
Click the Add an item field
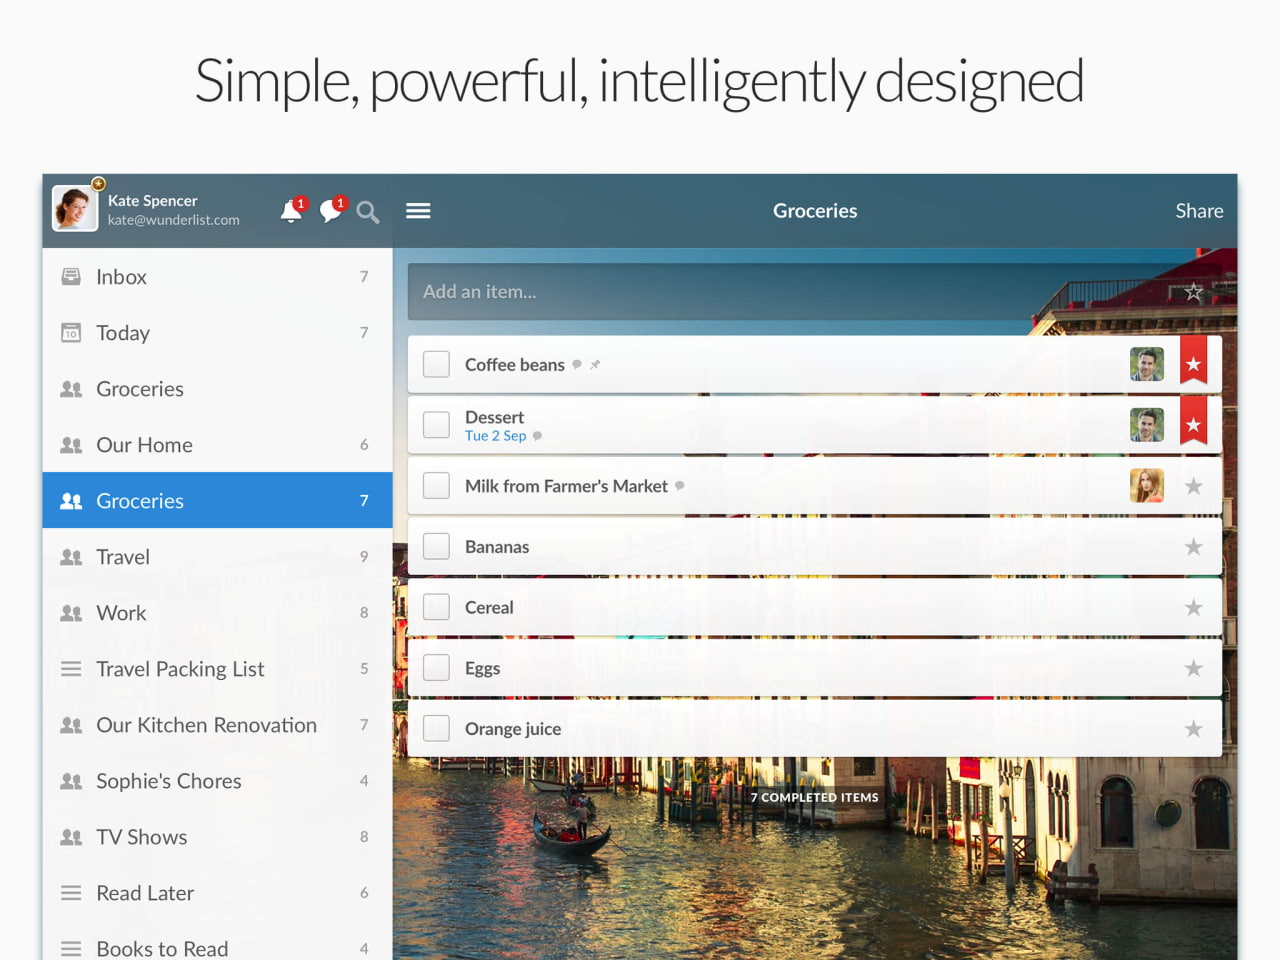coord(700,291)
